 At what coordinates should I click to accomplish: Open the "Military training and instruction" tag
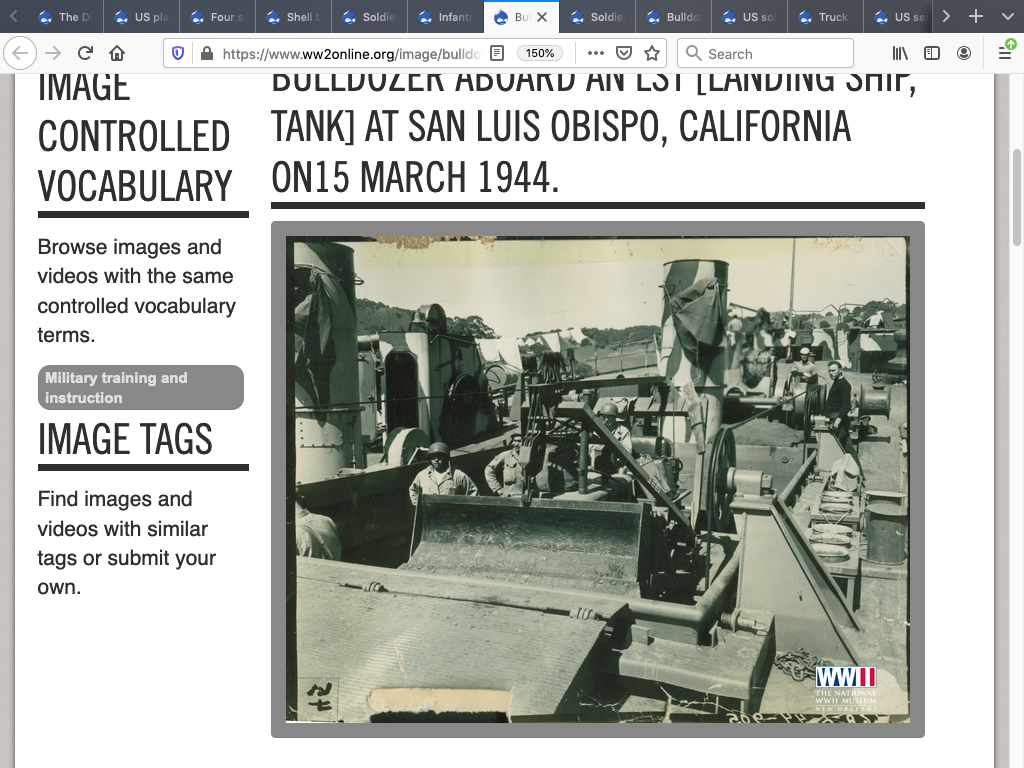click(140, 388)
